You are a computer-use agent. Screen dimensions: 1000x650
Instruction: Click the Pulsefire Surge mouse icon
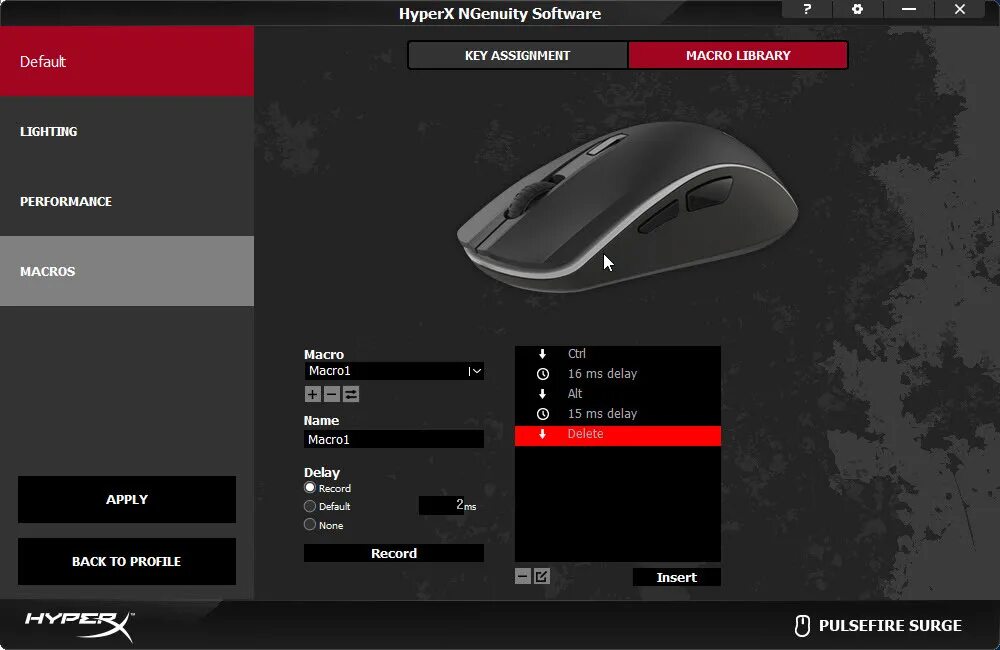click(x=802, y=626)
